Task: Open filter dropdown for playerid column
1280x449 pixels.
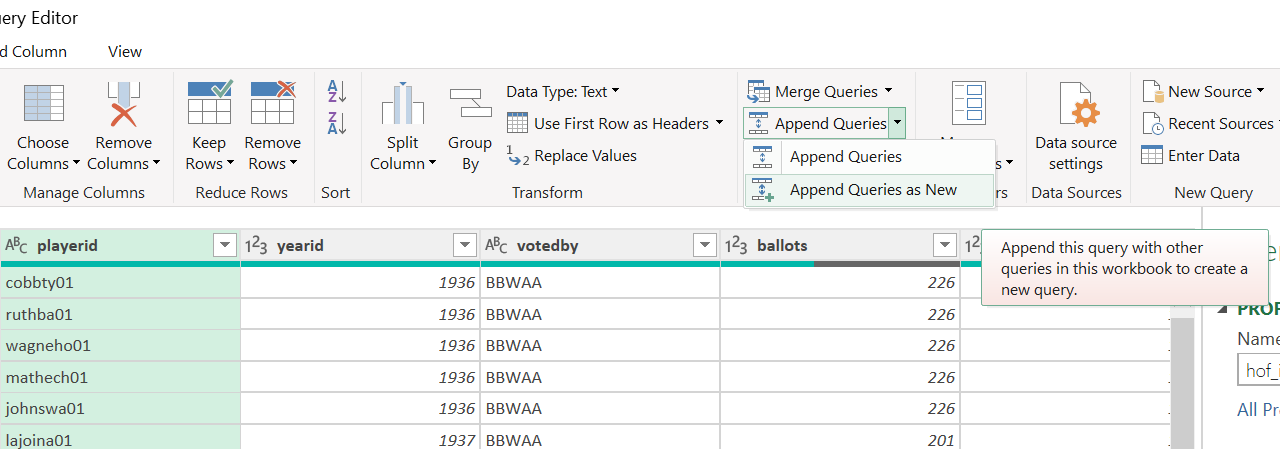Action: click(224, 246)
